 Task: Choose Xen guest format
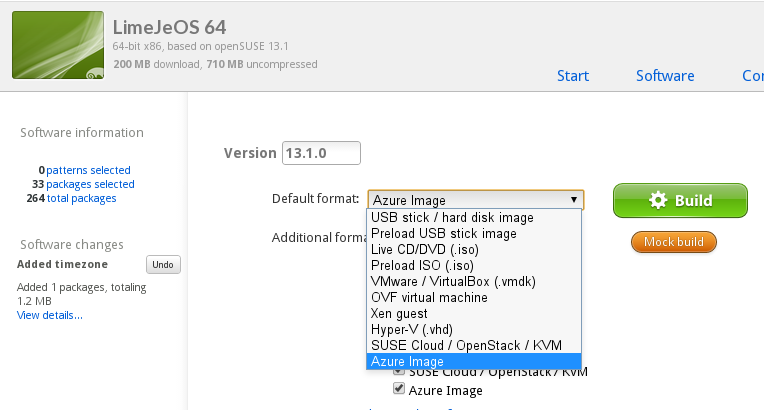[399, 313]
